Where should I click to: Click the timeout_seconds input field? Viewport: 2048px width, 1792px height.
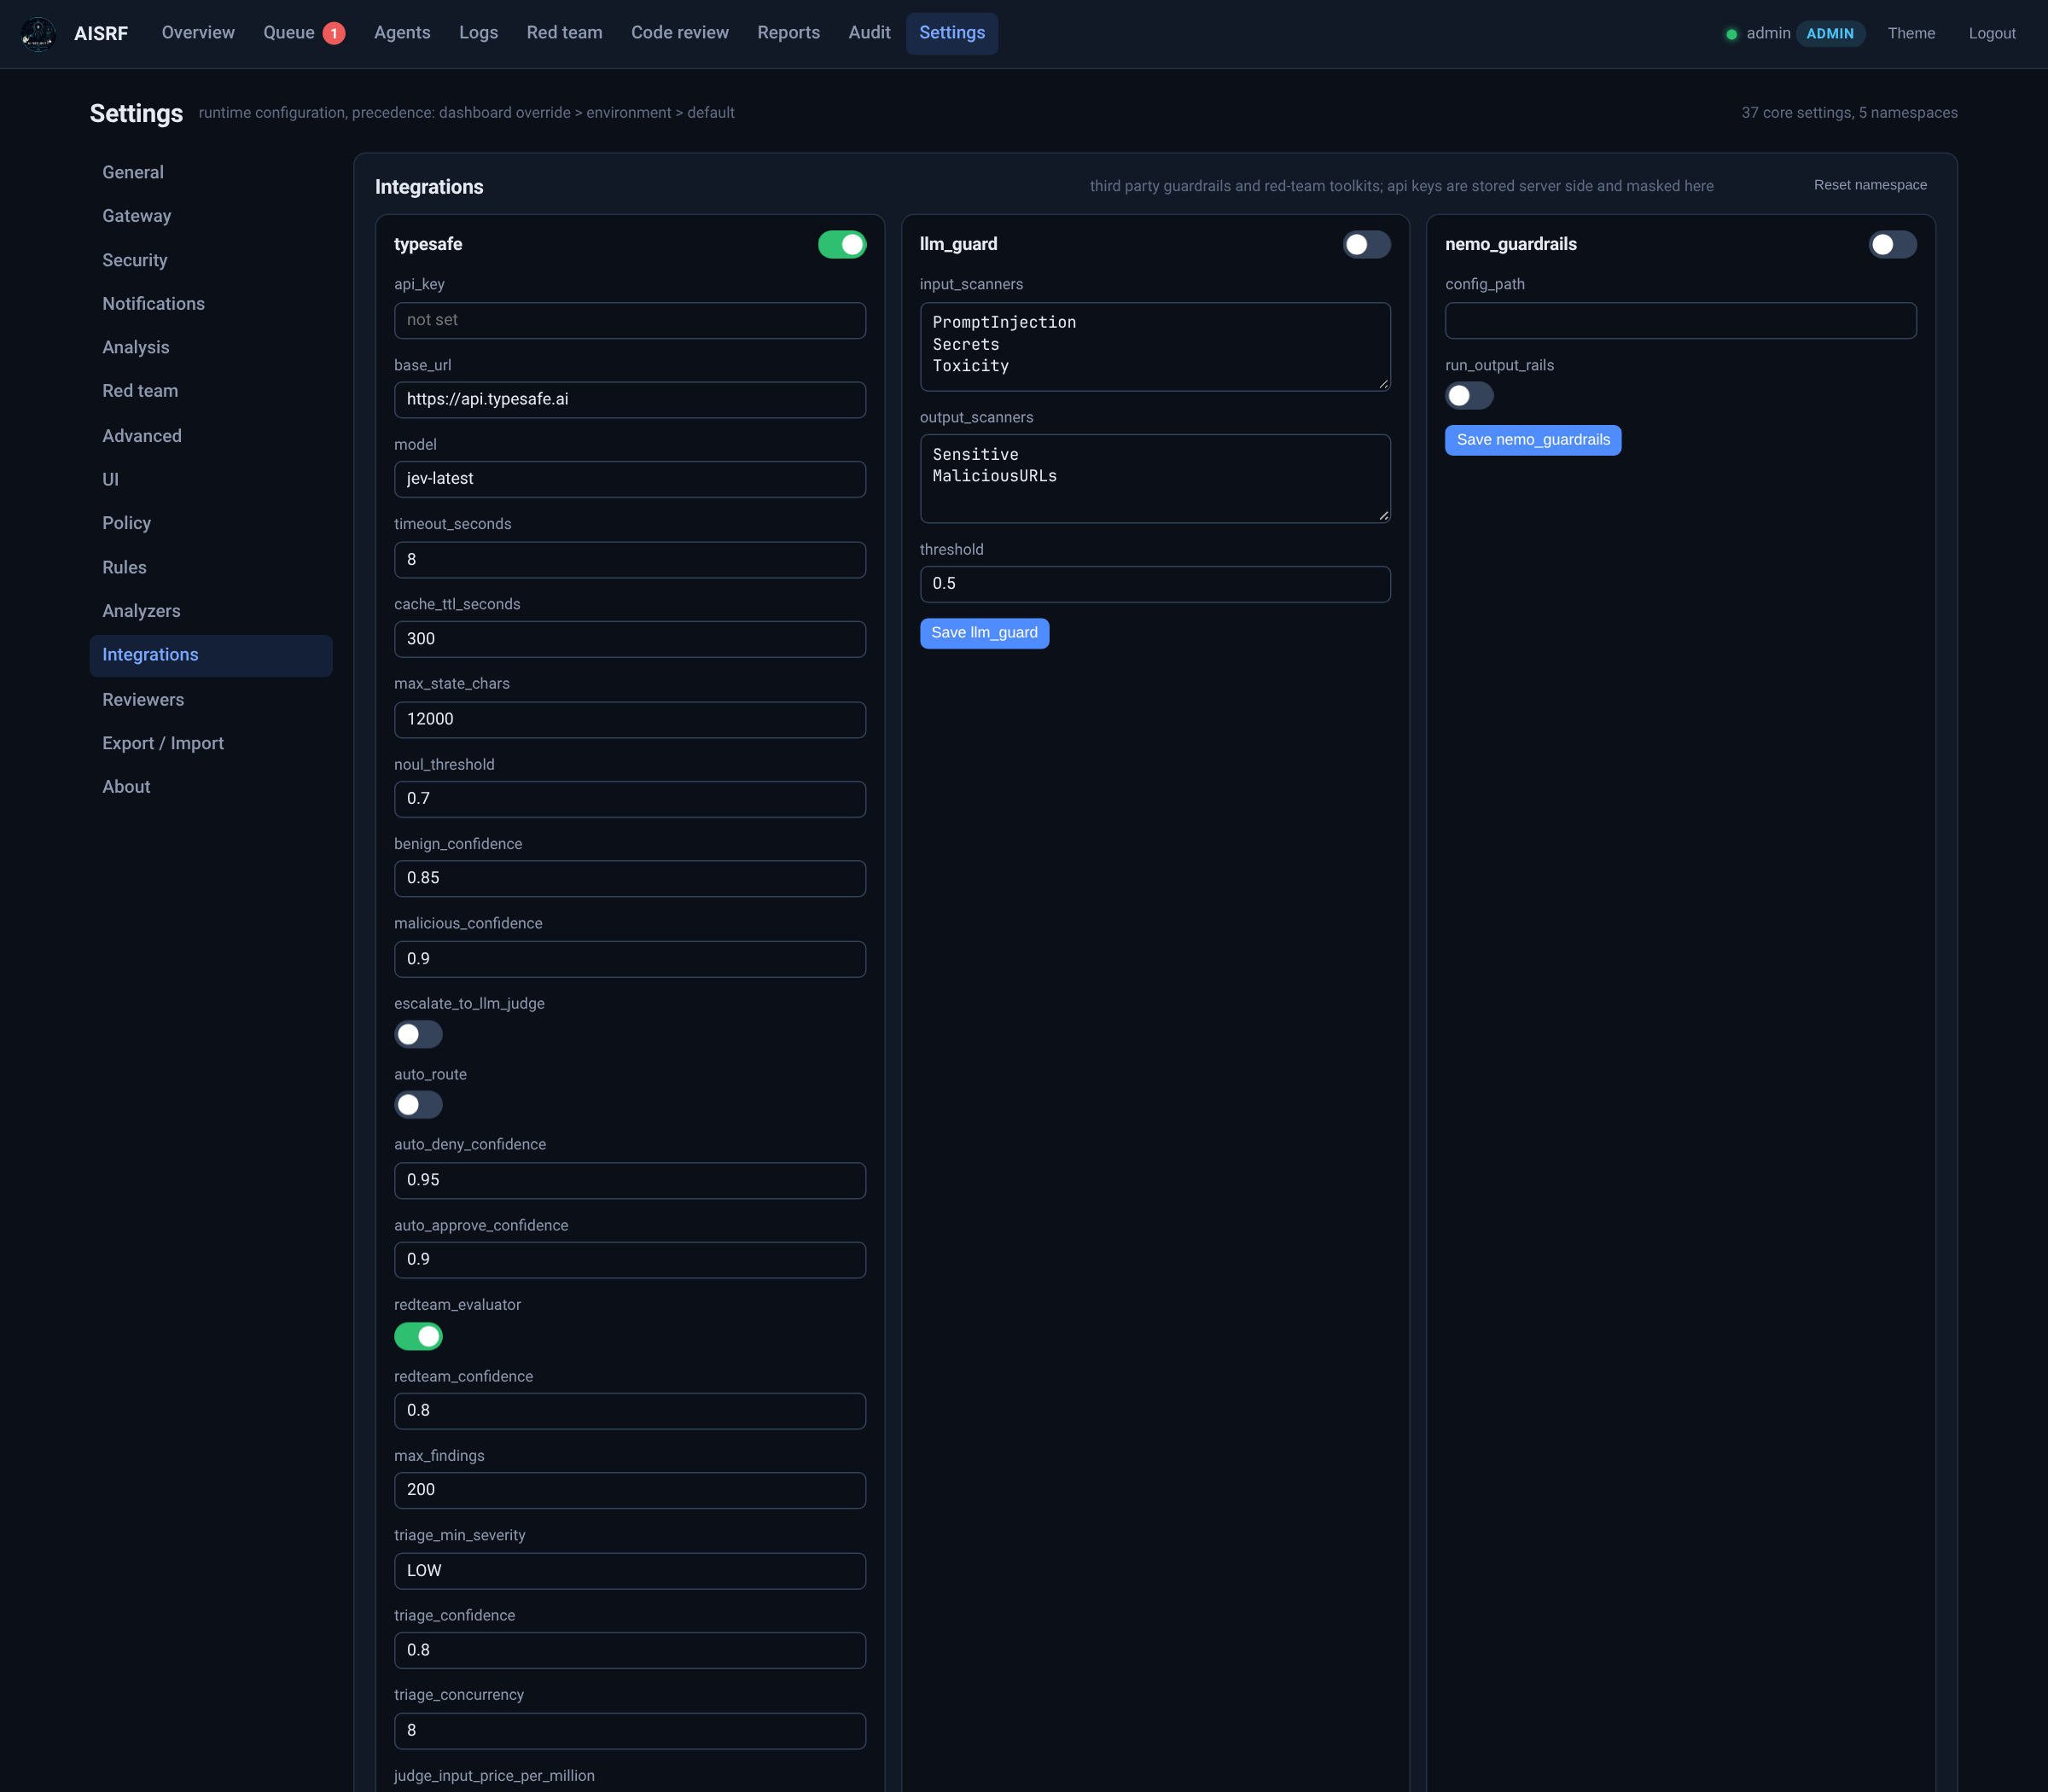point(630,560)
